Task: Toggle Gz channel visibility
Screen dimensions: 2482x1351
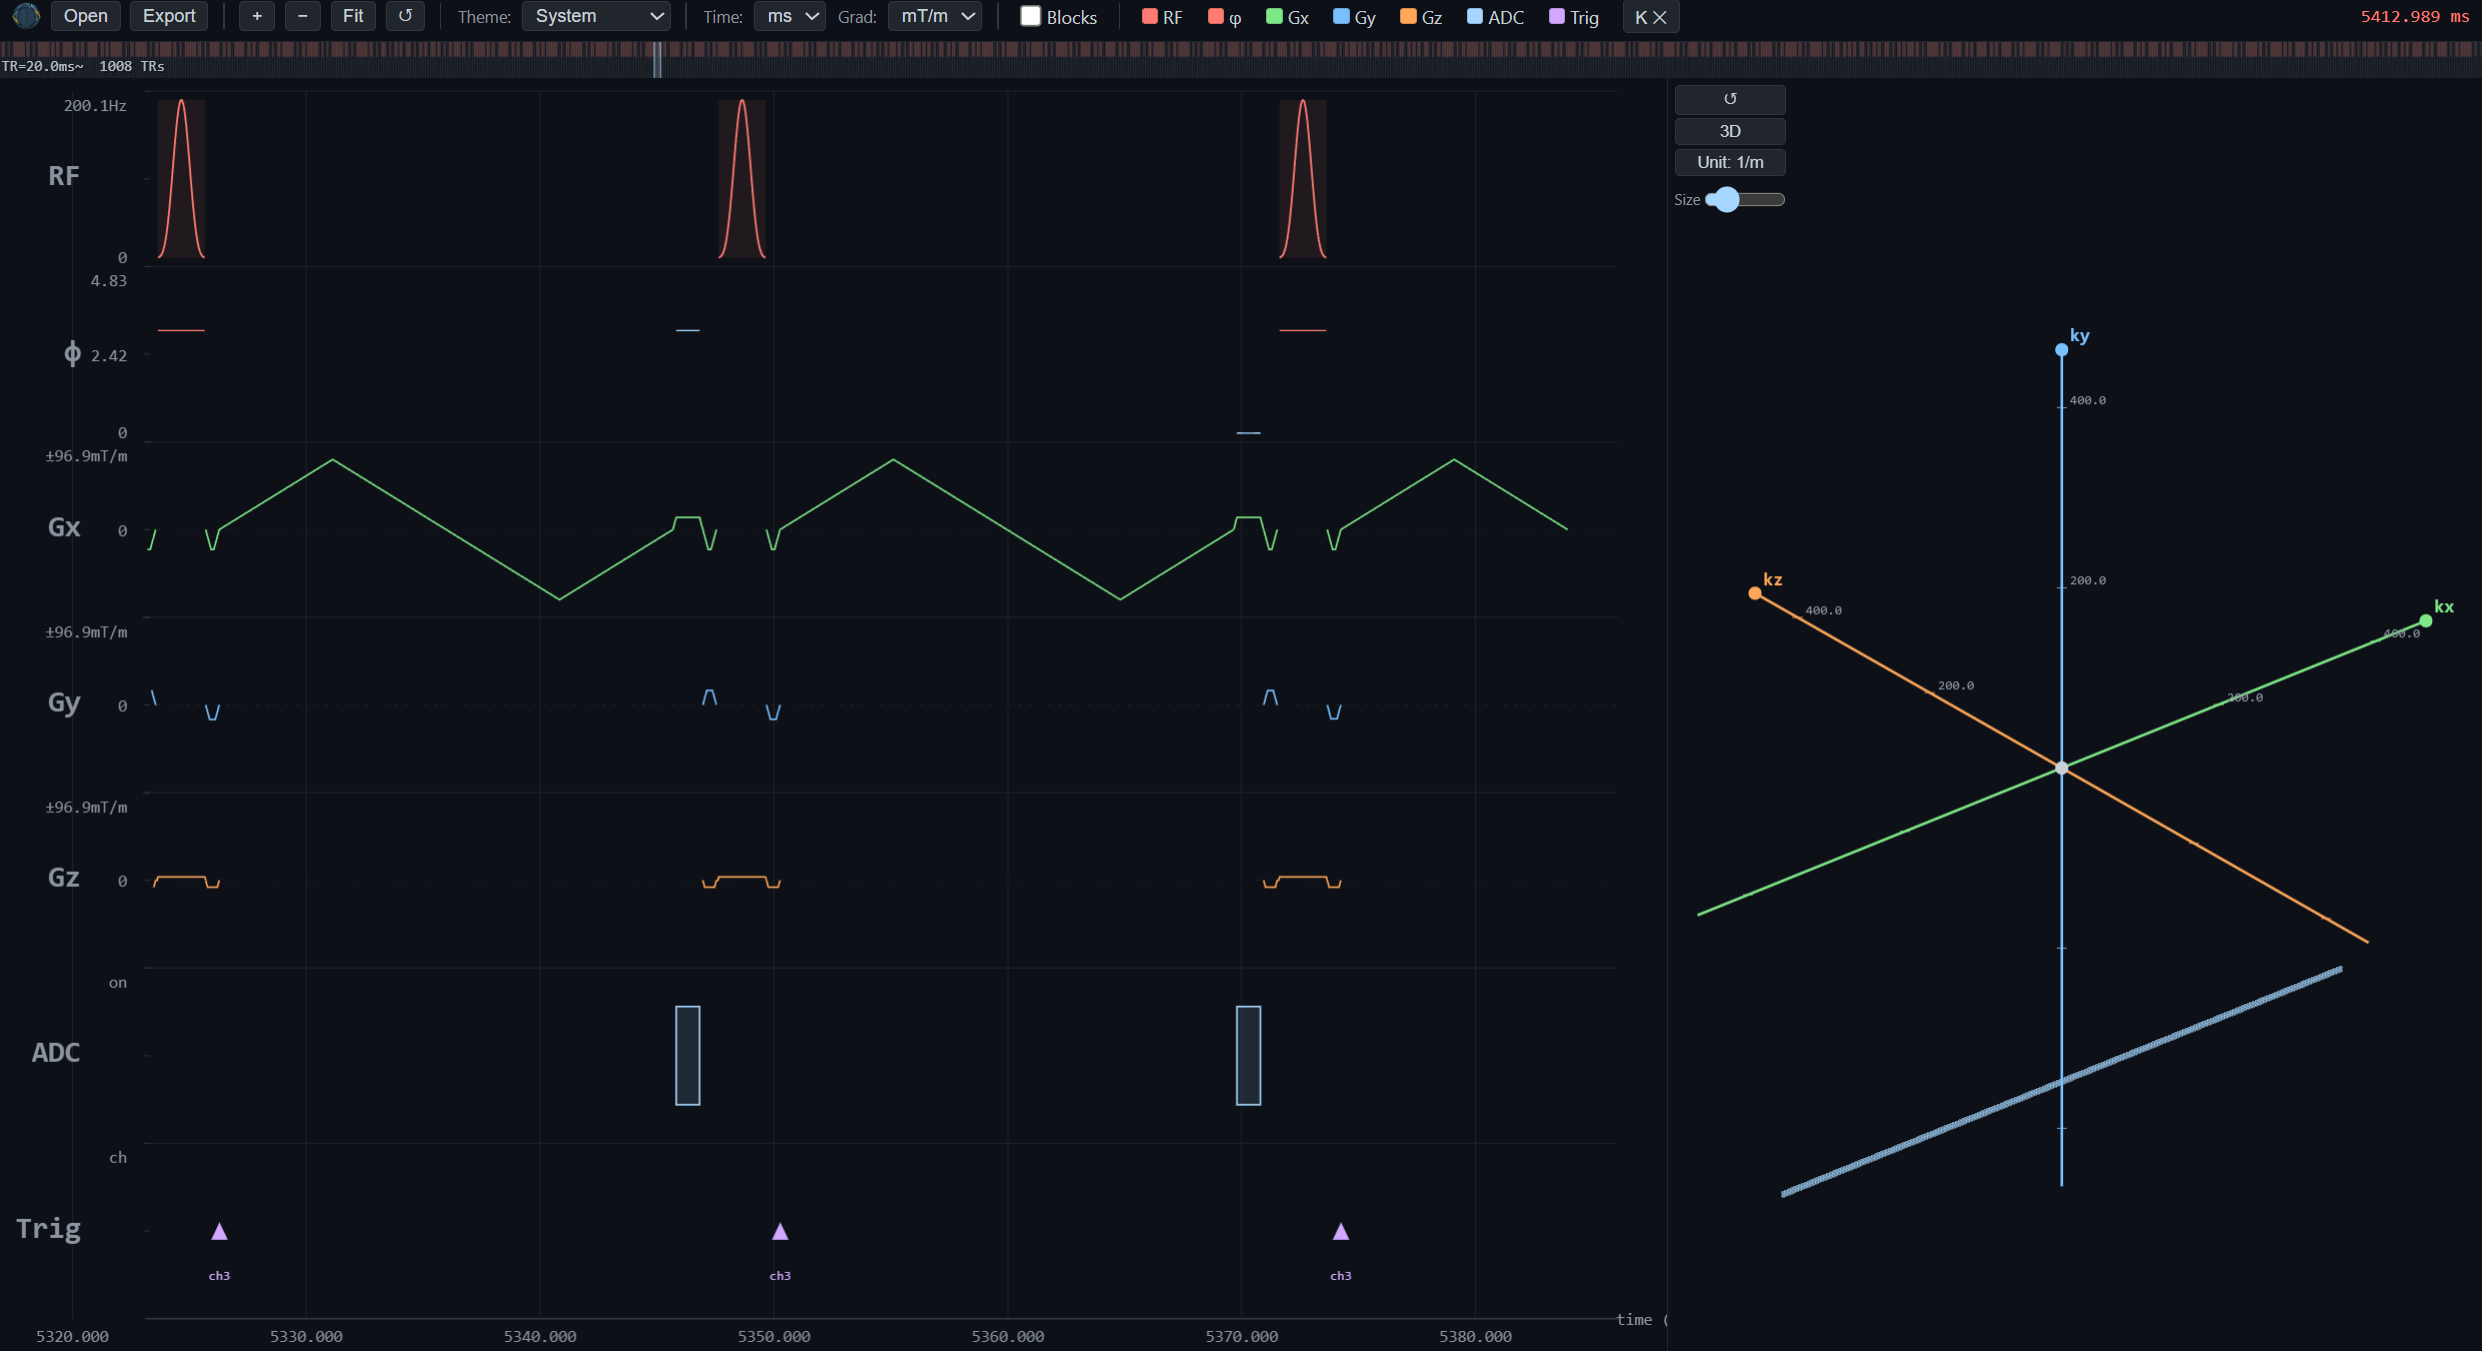Action: [1421, 17]
